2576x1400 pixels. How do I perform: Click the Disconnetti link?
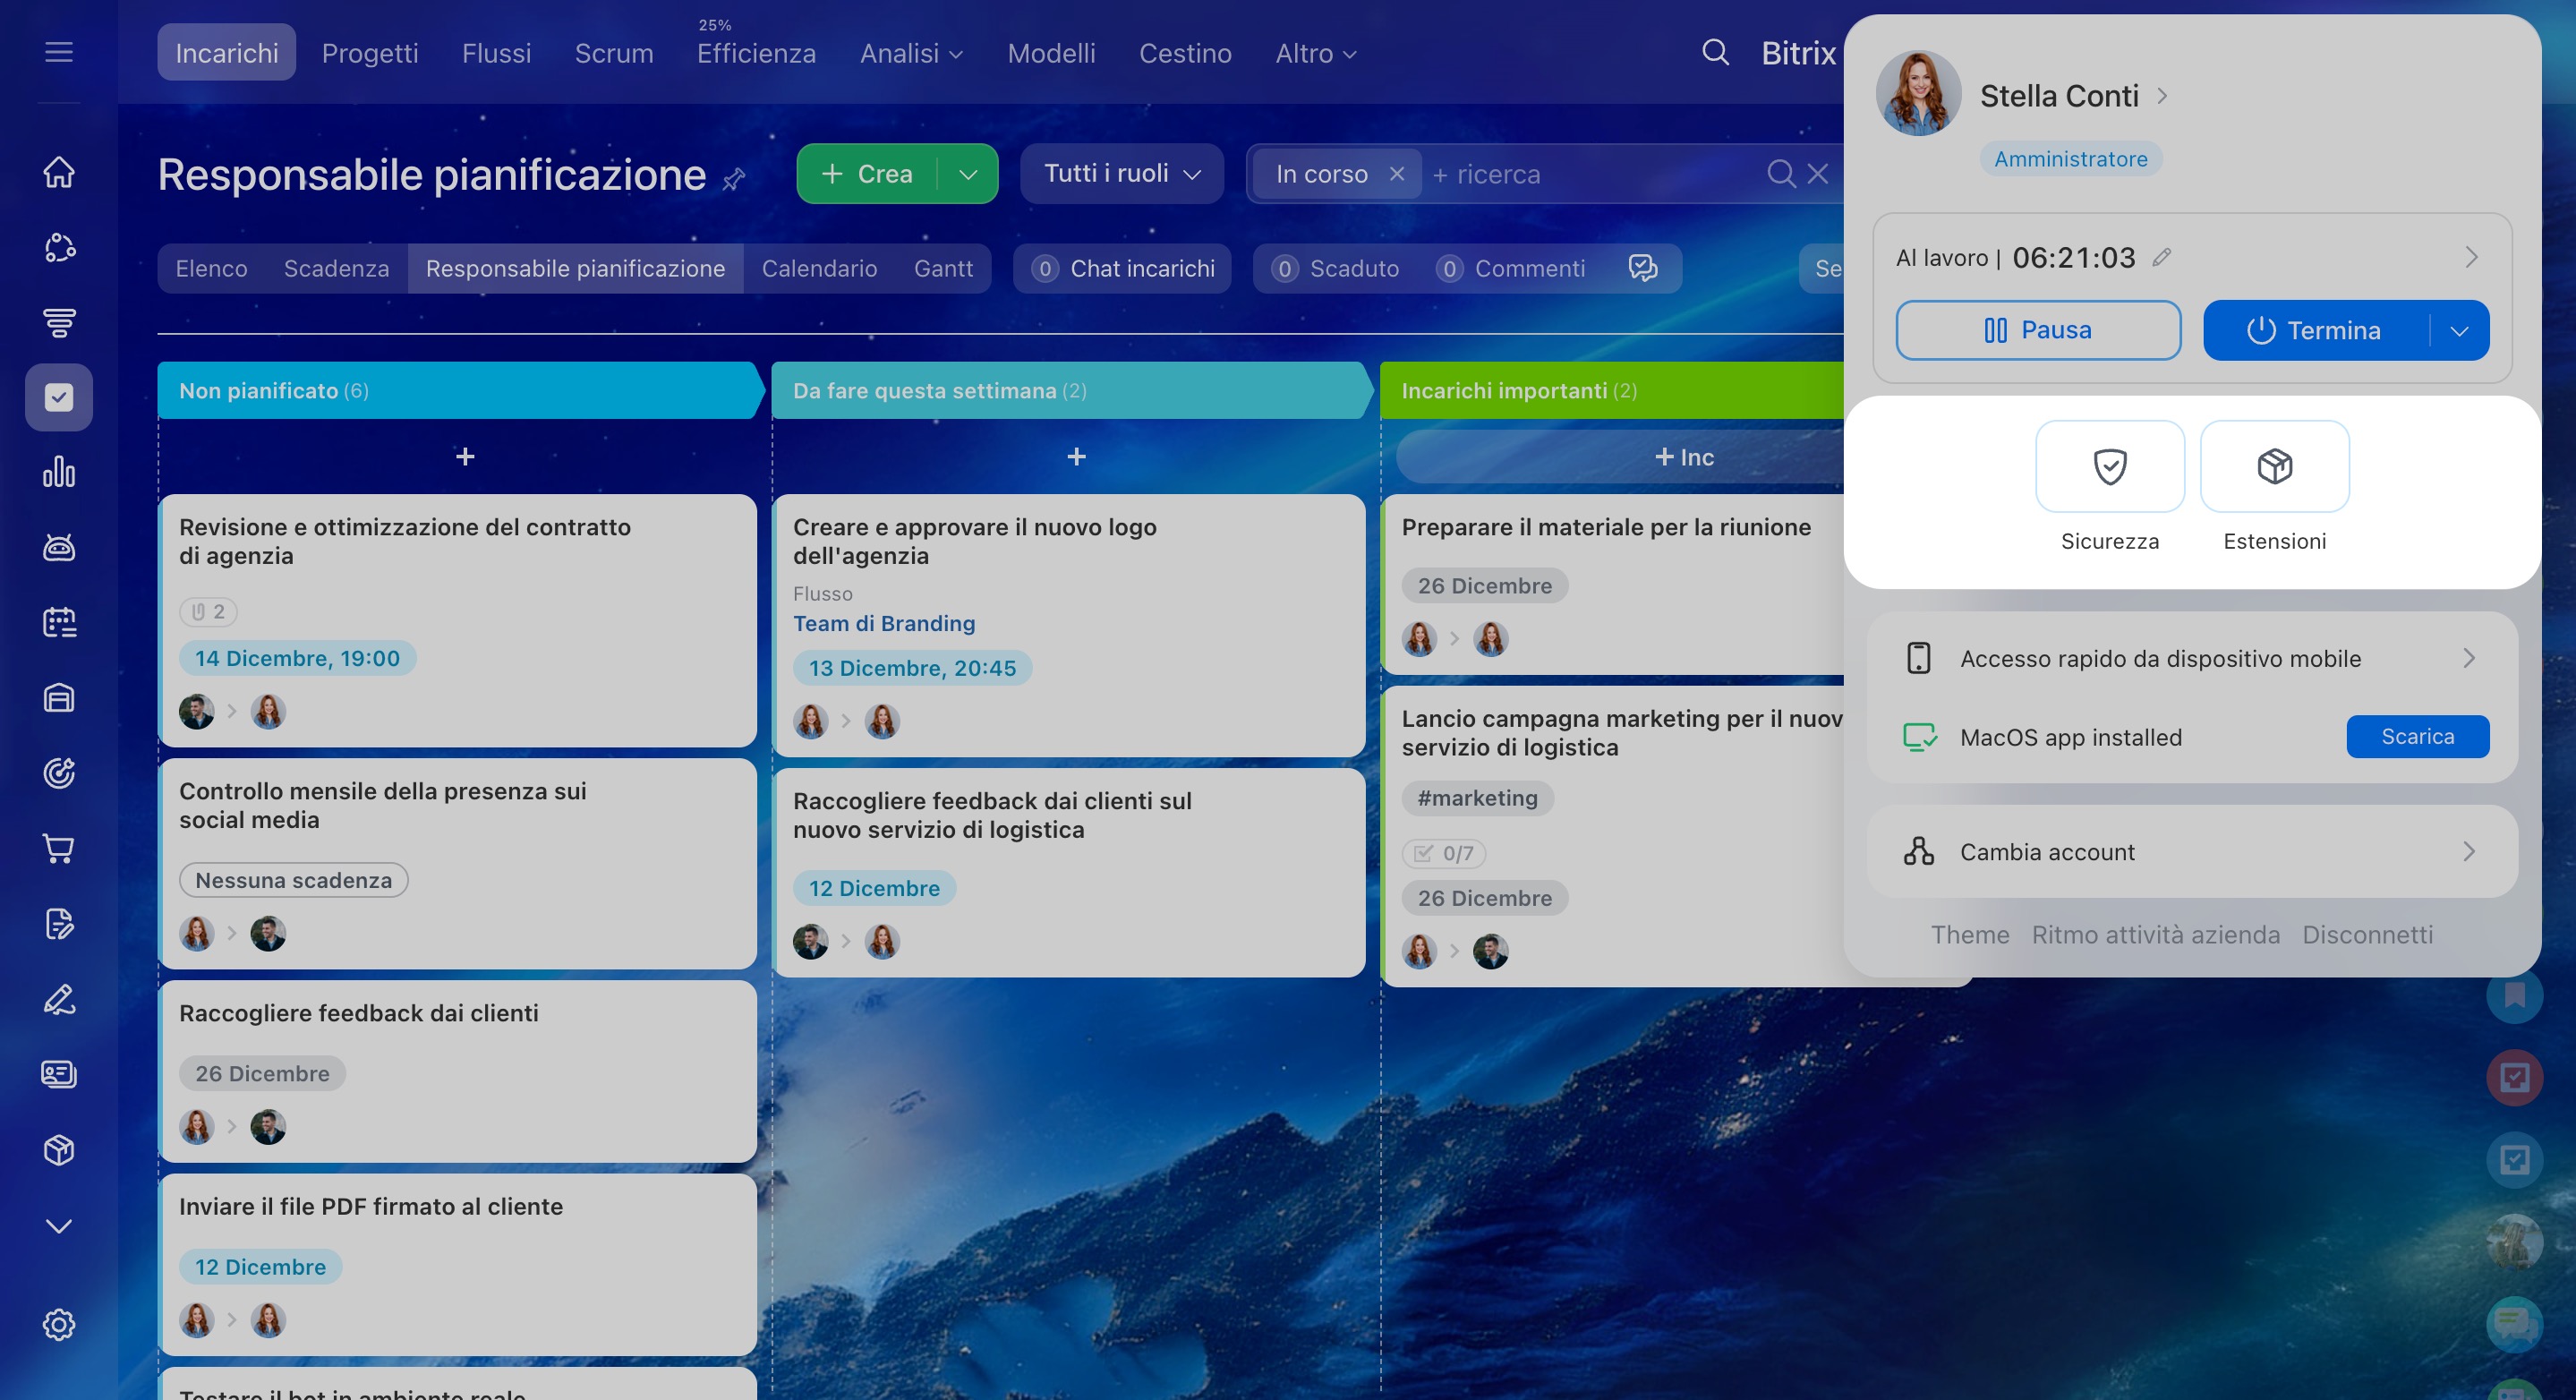coord(2367,935)
